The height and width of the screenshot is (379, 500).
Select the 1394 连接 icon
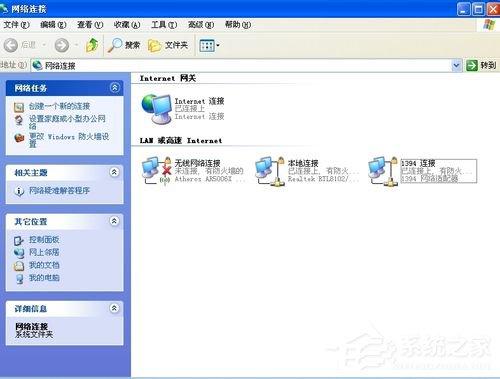383,171
